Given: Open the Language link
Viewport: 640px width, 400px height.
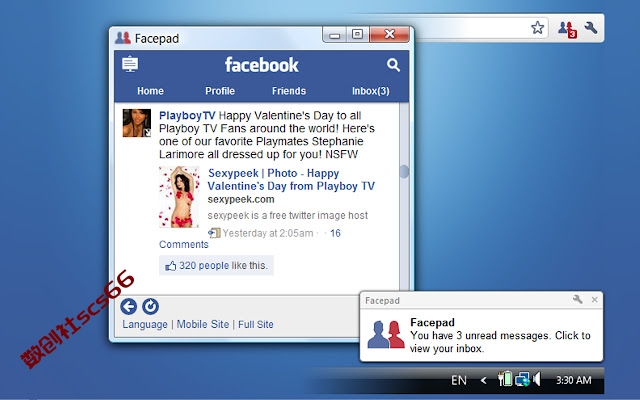Looking at the screenshot, I should 145,324.
